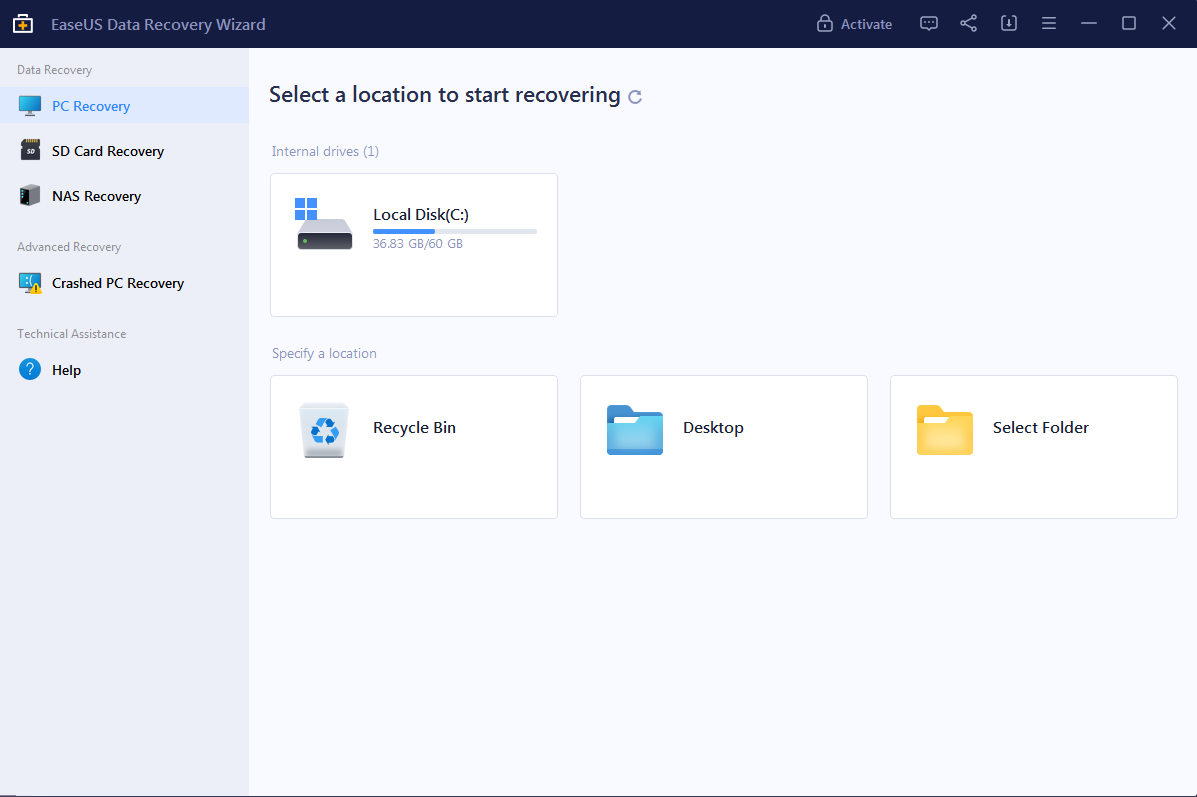Screen dimensions: 1197x797
Task: Refresh the location list with the refresh icon
Action: click(x=635, y=95)
